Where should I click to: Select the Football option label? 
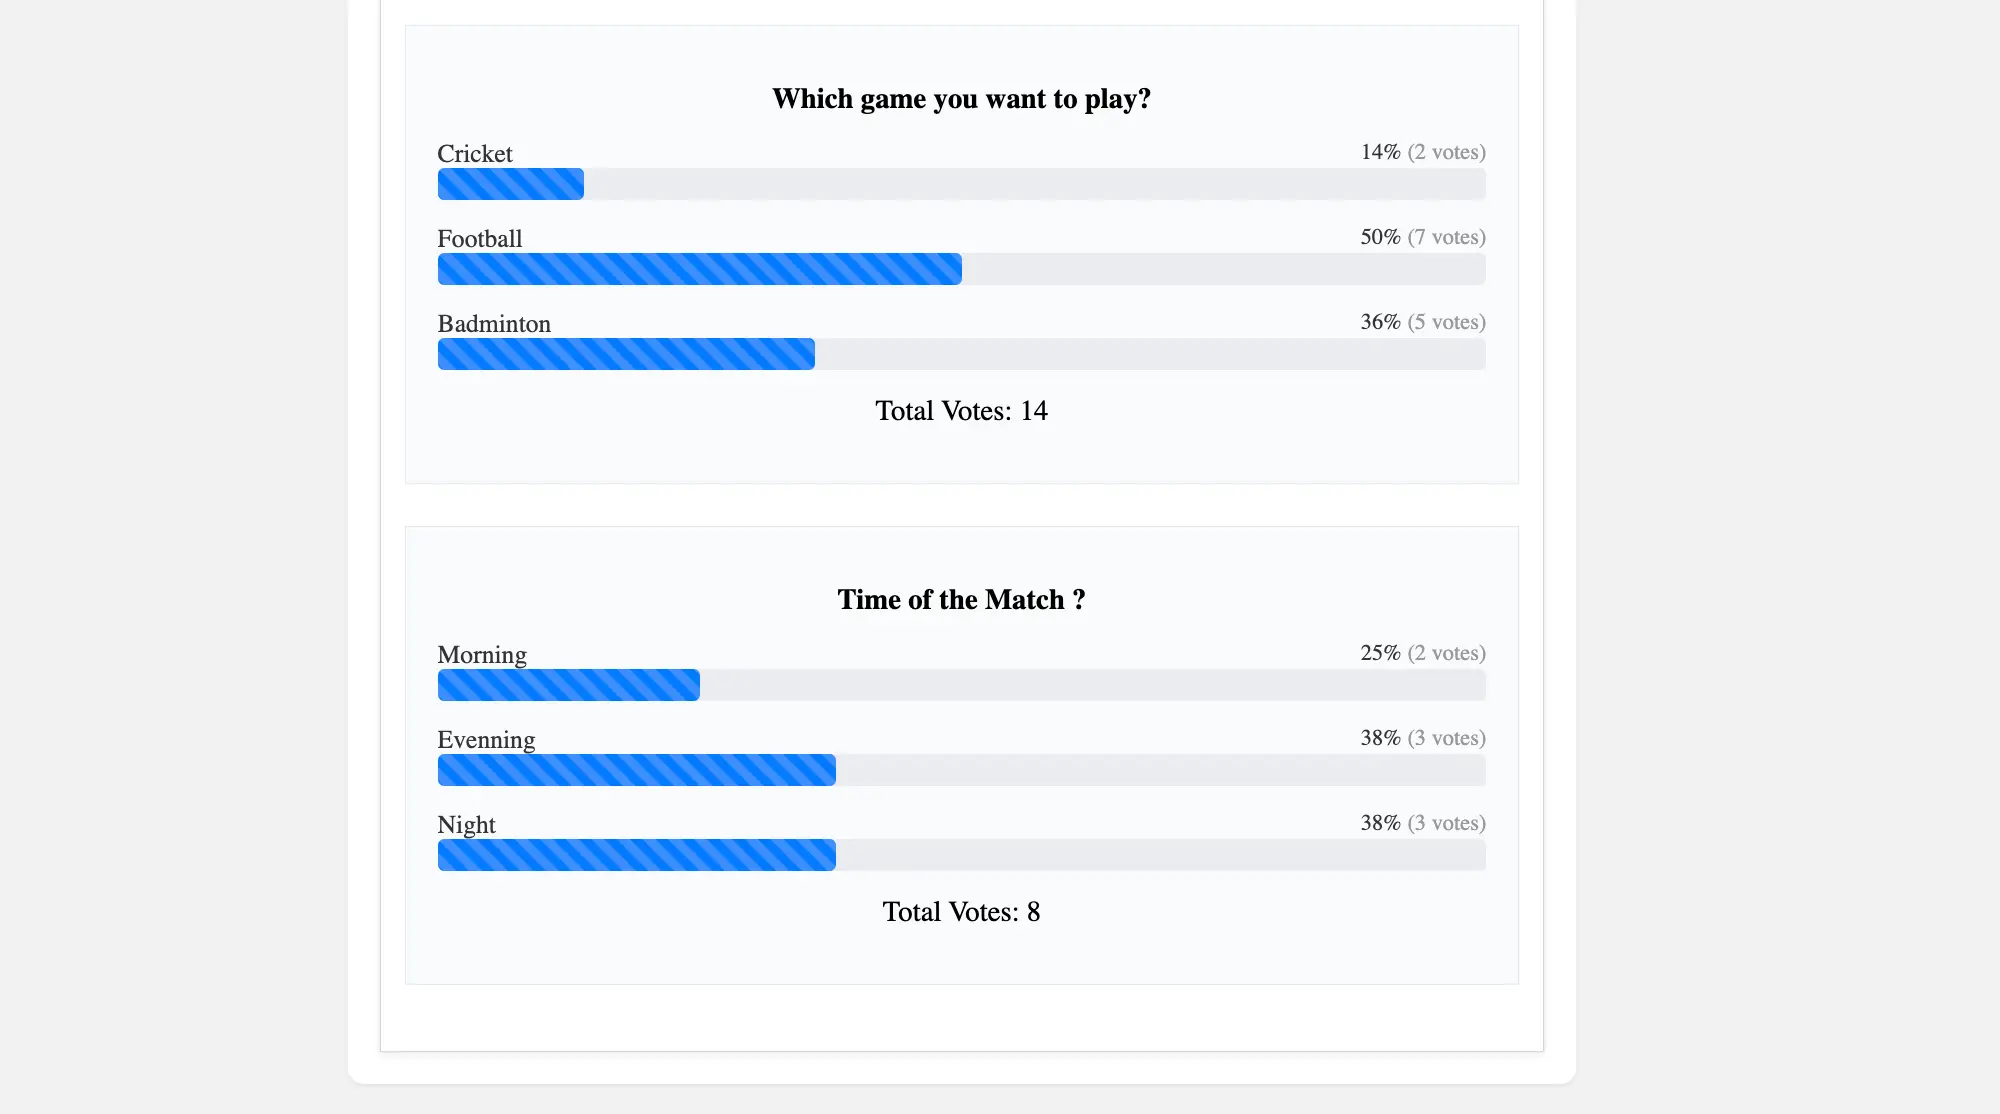pos(480,239)
